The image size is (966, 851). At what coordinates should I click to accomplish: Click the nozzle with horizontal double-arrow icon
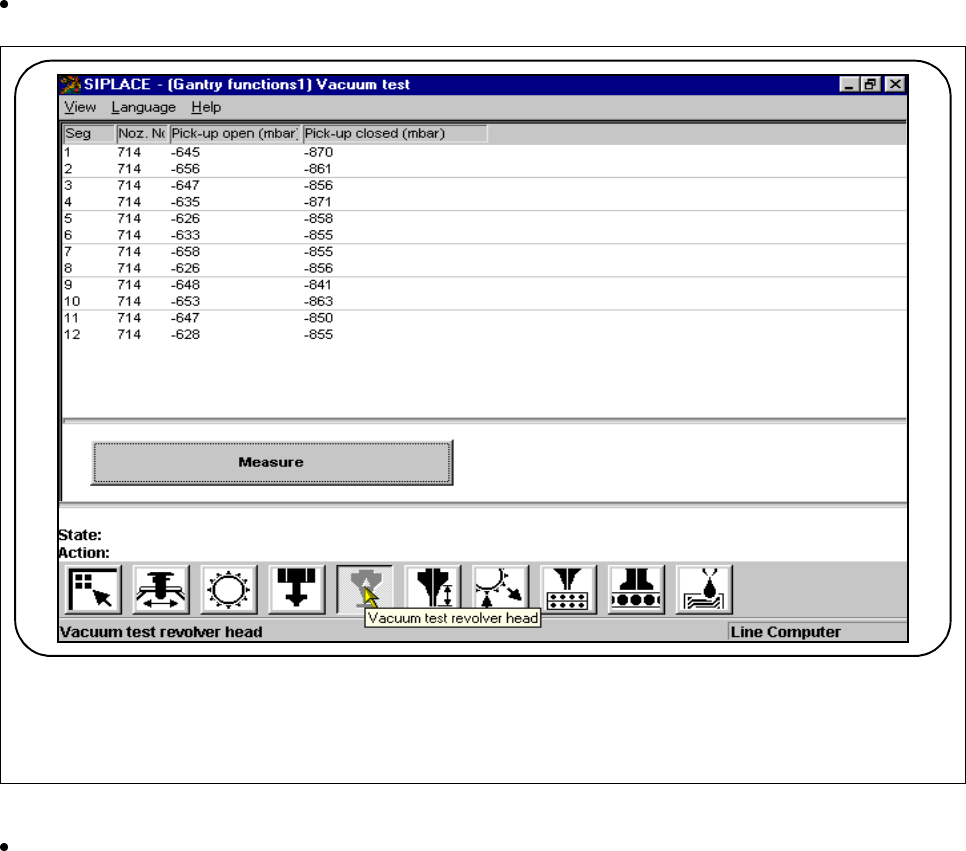[x=161, y=590]
